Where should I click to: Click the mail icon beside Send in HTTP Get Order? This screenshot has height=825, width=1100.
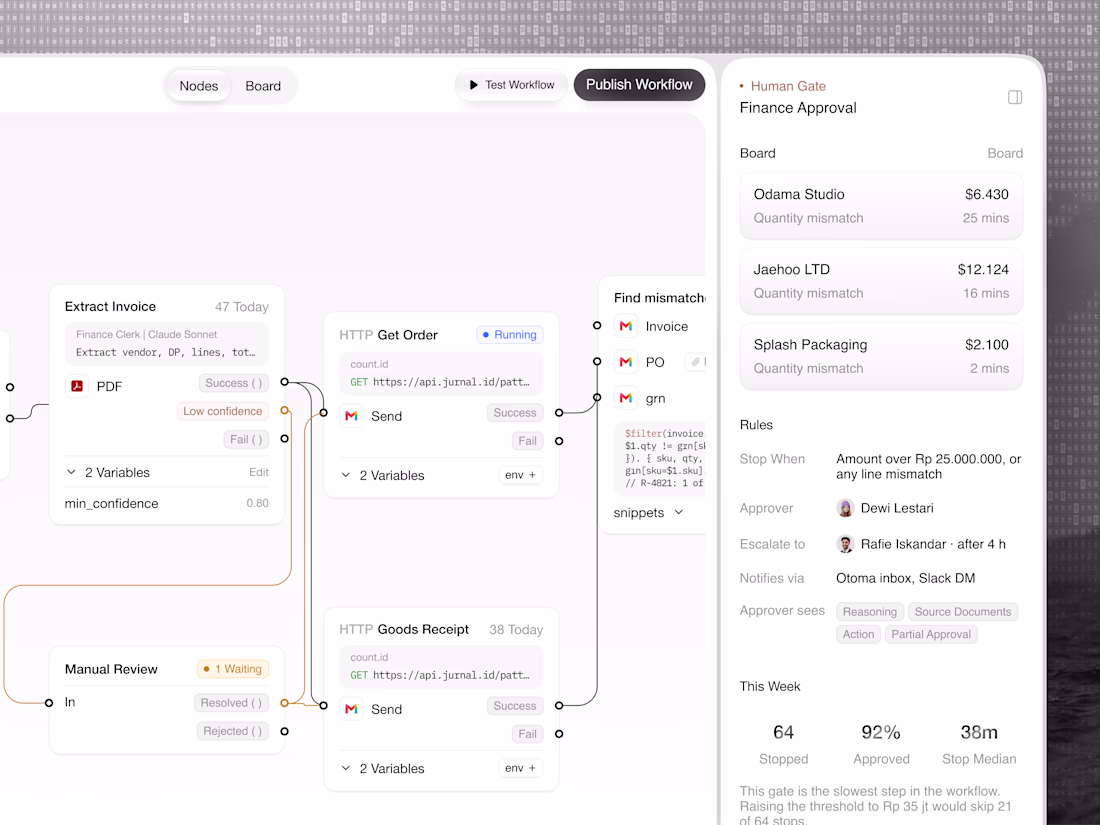tap(351, 416)
